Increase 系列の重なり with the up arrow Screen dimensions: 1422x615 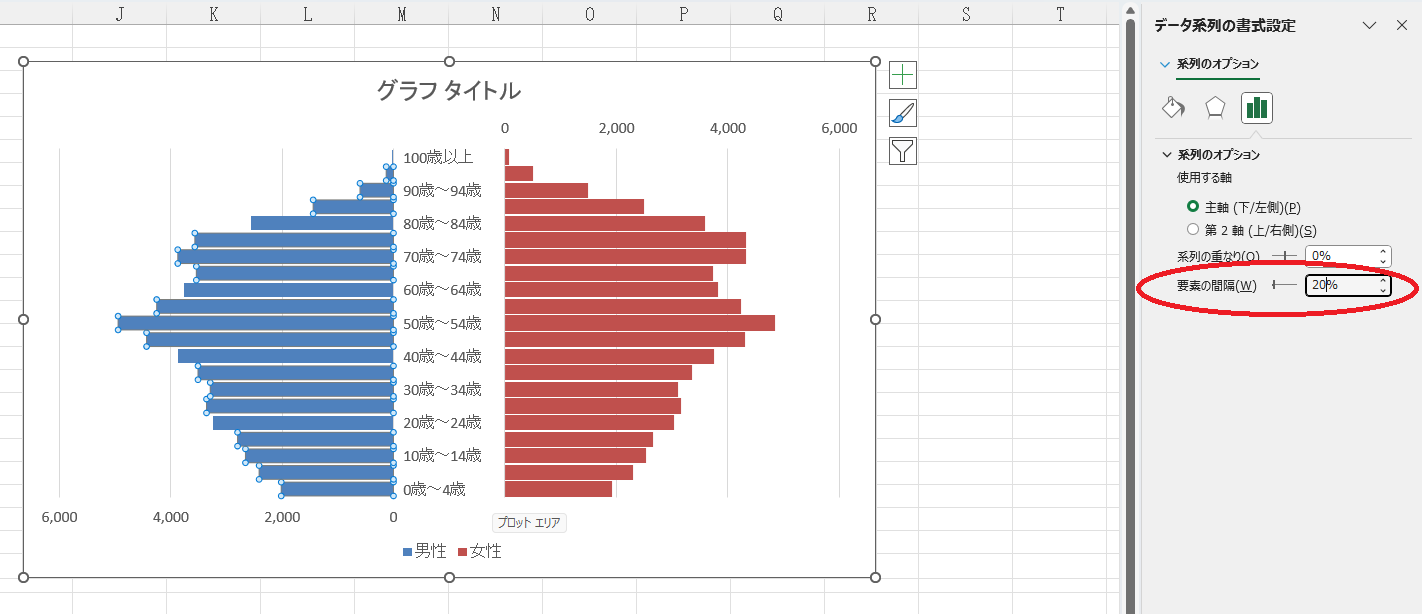[1383, 251]
